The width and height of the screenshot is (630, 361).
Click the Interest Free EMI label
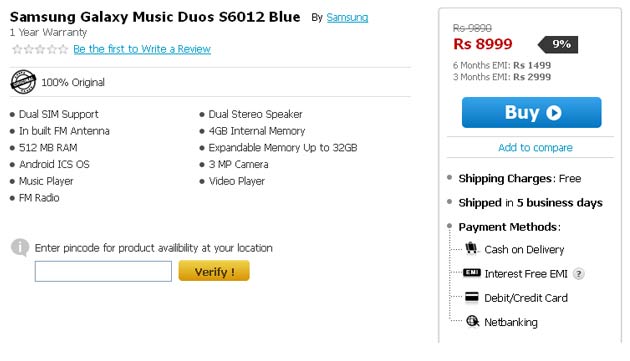pos(526,274)
